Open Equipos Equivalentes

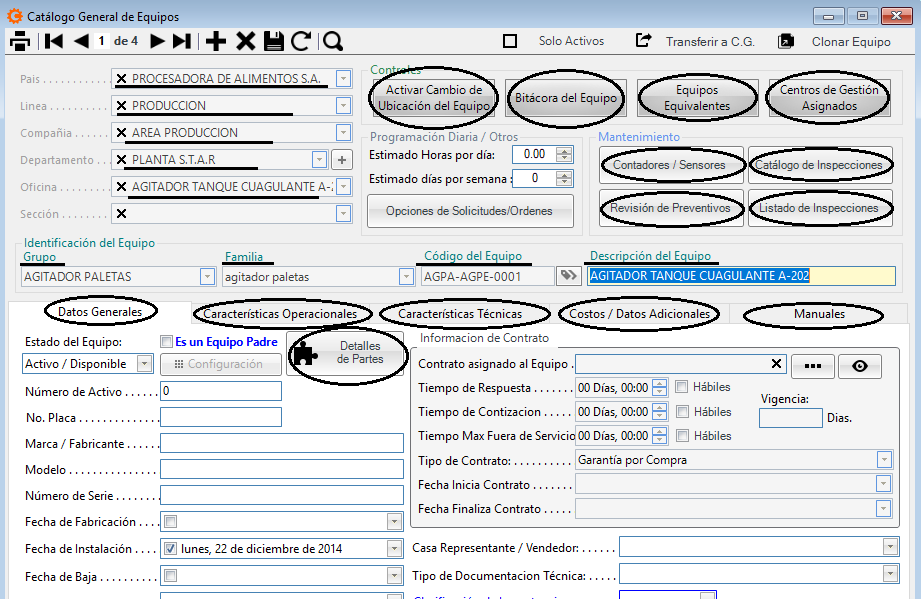pyautogui.click(x=697, y=98)
